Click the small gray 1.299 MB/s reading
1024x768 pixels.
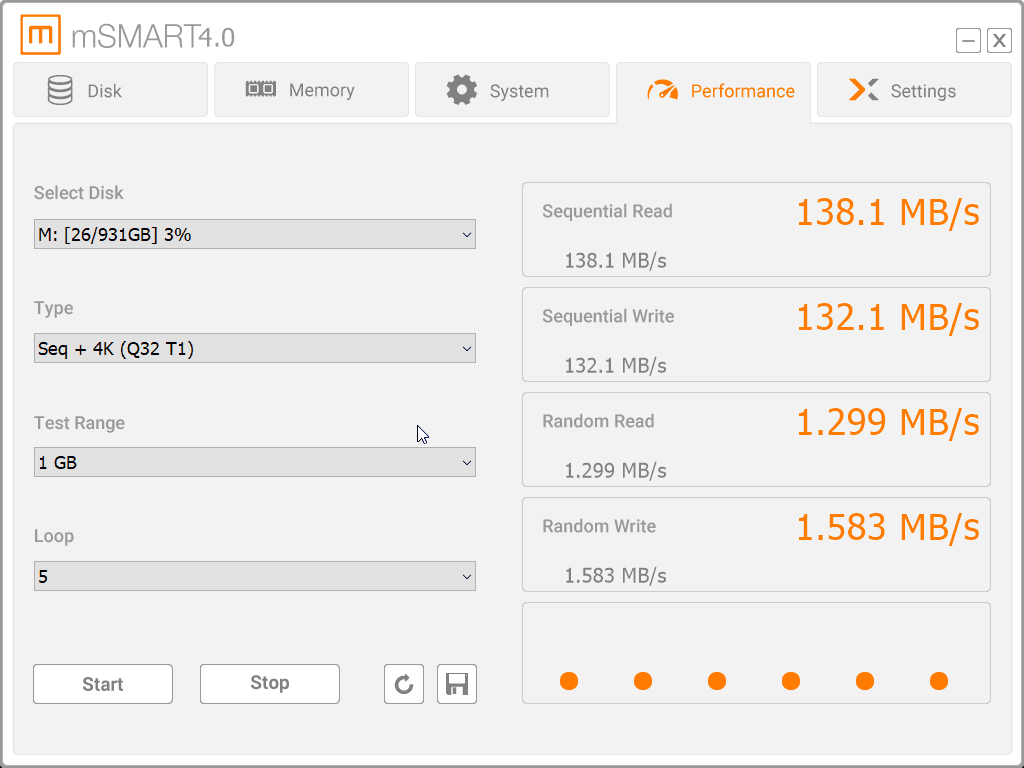(x=615, y=471)
